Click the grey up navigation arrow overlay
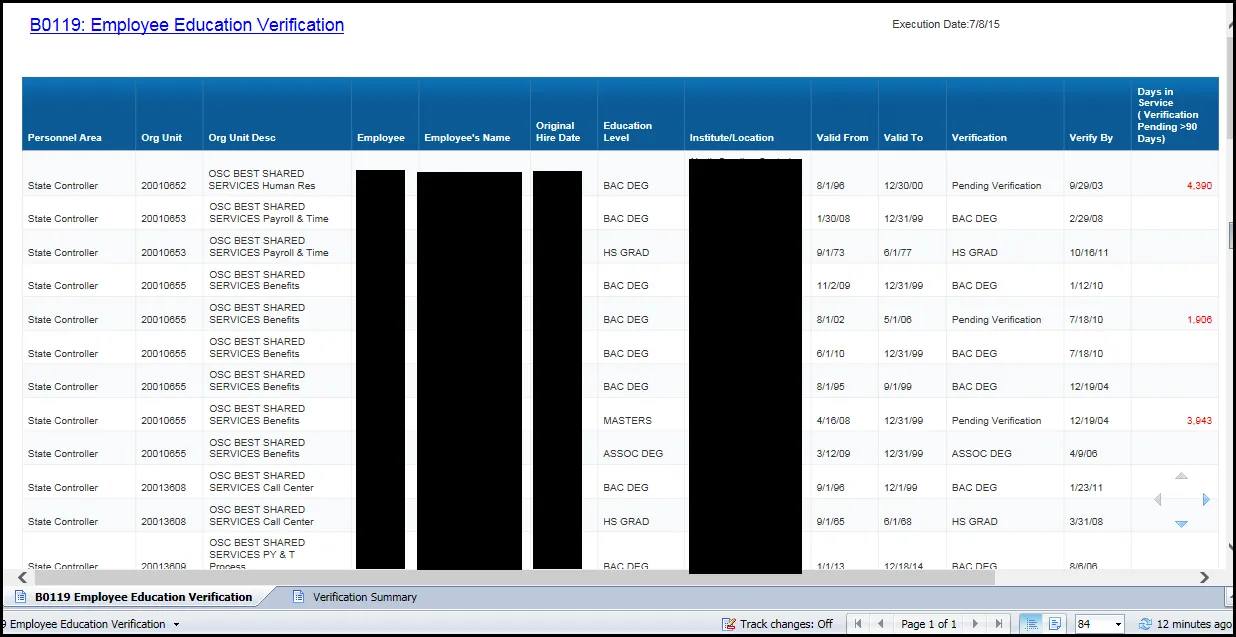This screenshot has width=1236, height=637. 1181,476
